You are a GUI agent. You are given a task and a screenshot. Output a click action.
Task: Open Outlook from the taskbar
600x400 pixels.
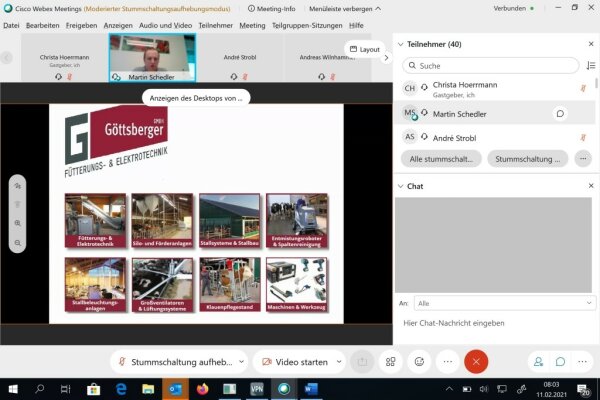point(175,389)
